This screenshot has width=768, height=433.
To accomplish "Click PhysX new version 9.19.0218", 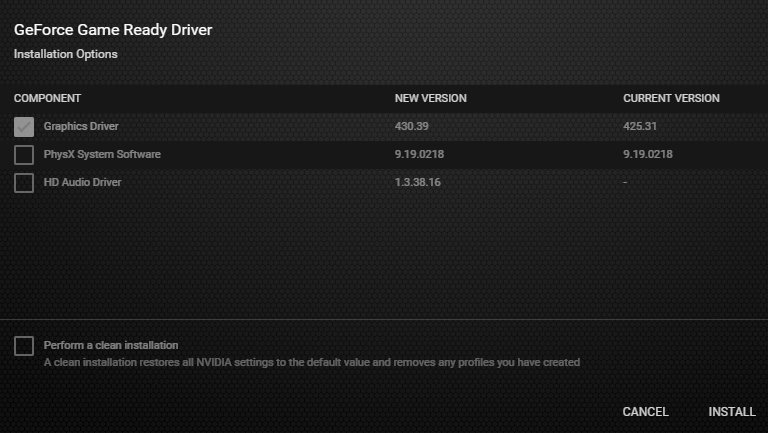I will click(x=419, y=154).
